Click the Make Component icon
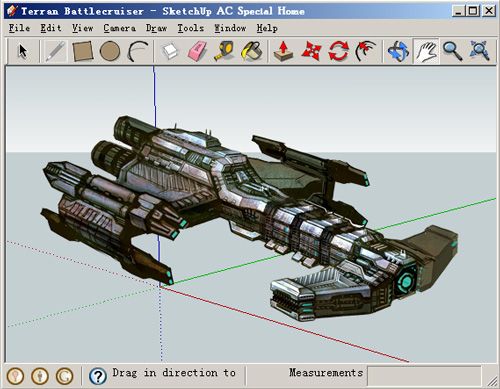 point(170,51)
